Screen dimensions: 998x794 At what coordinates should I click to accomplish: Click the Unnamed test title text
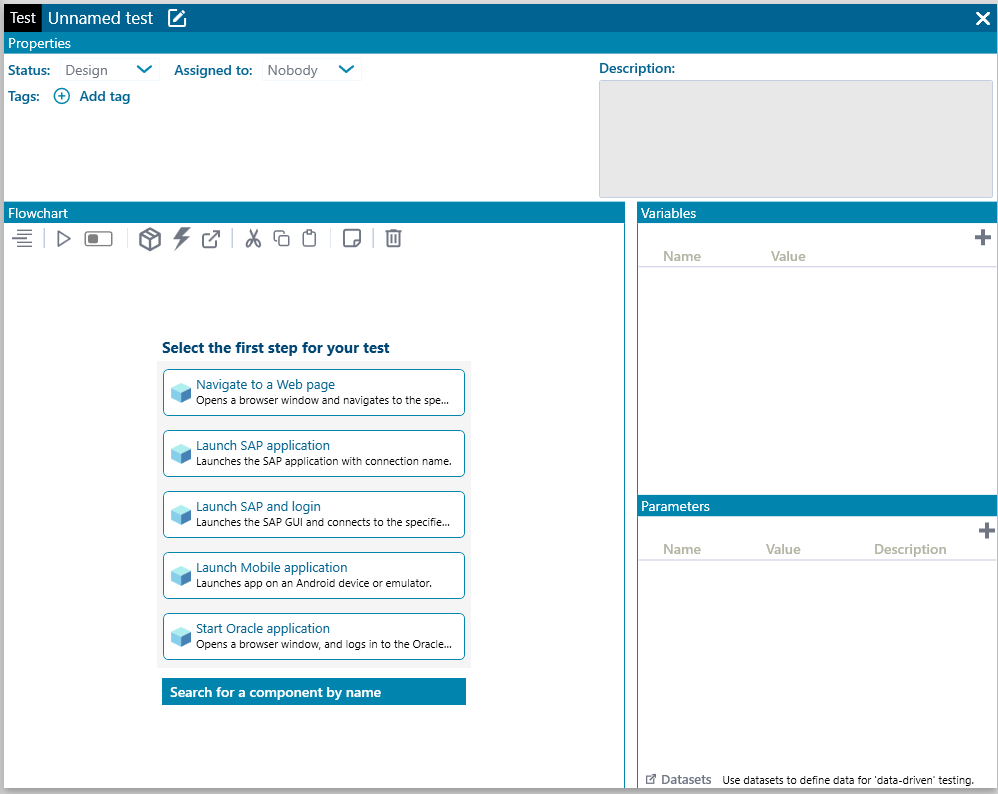point(101,18)
